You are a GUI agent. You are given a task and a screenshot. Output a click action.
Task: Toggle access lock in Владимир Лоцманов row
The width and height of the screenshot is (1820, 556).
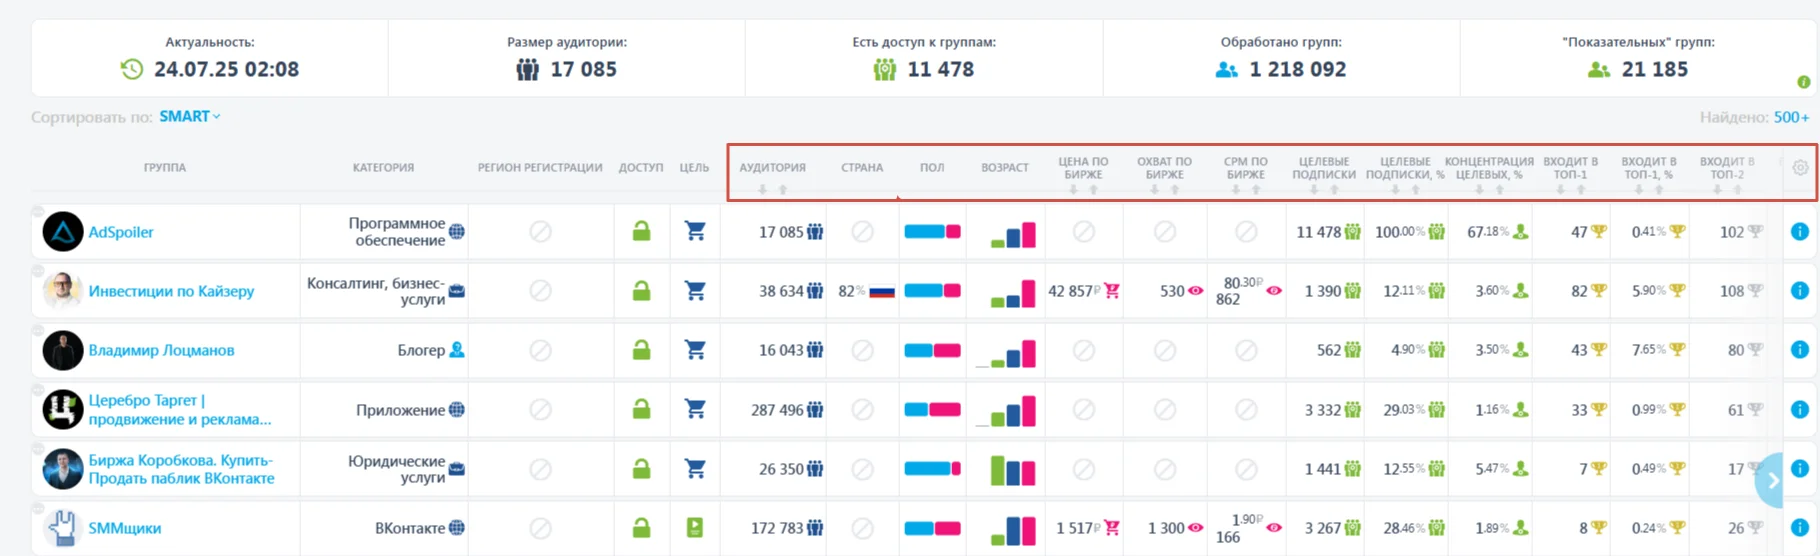point(641,350)
